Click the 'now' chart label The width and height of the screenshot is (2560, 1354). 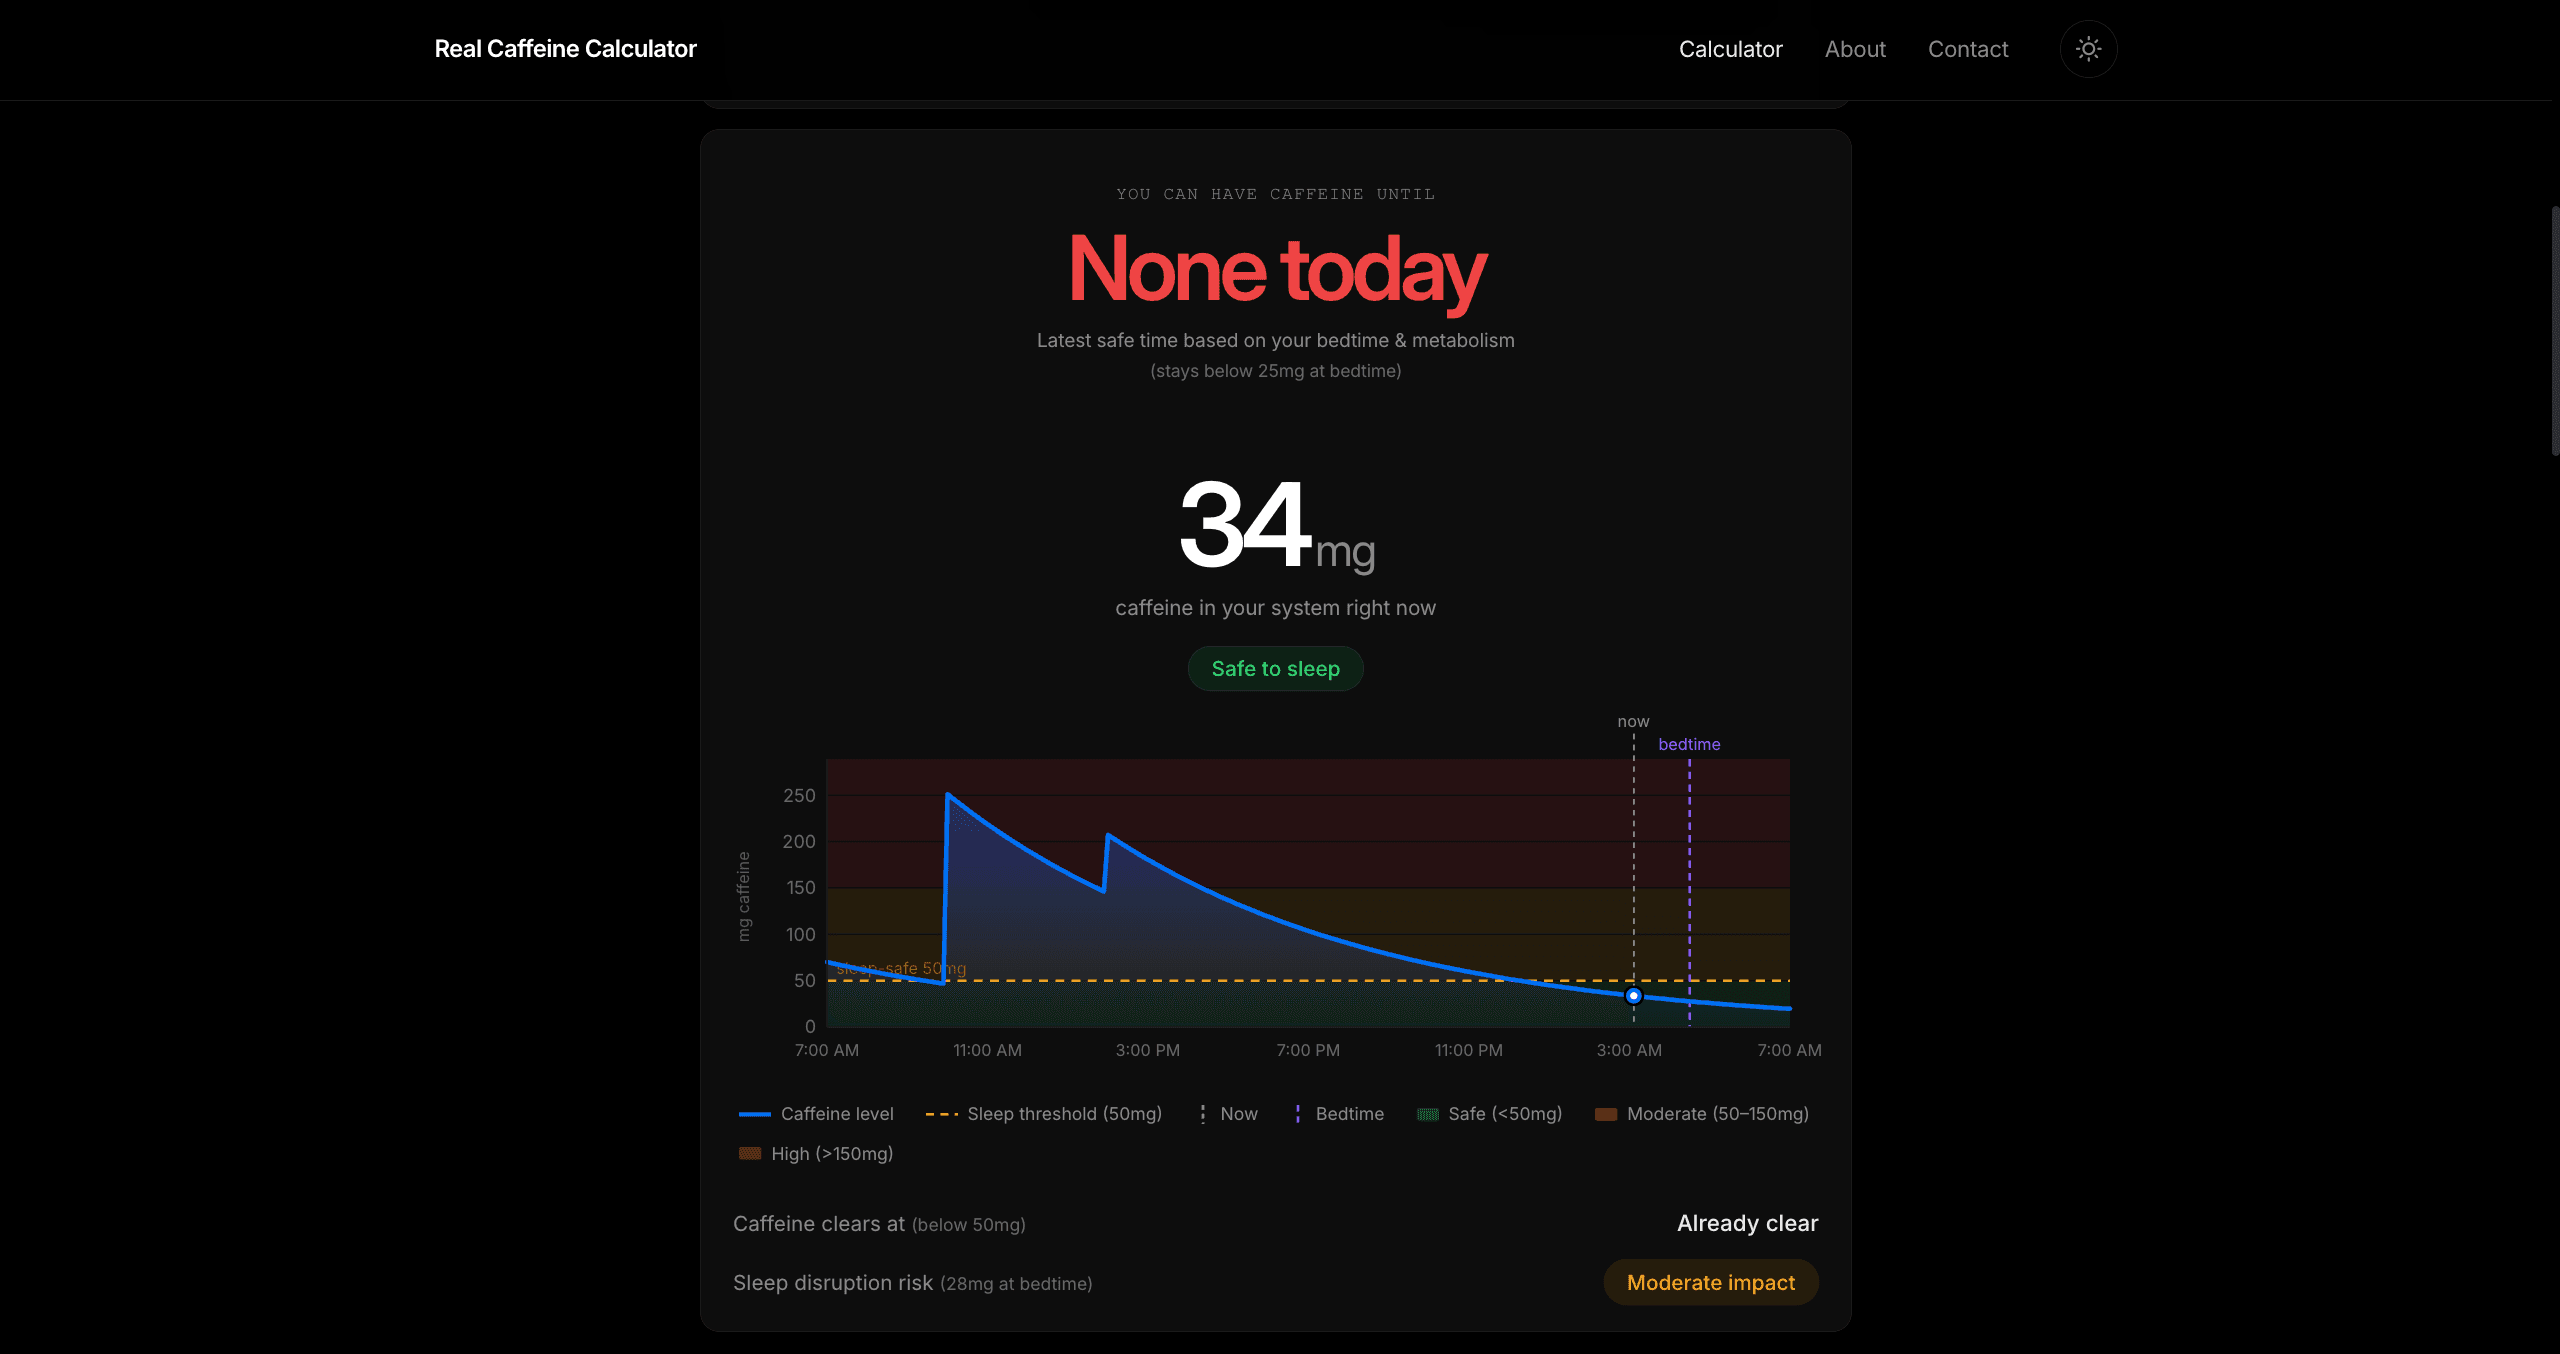(1633, 721)
